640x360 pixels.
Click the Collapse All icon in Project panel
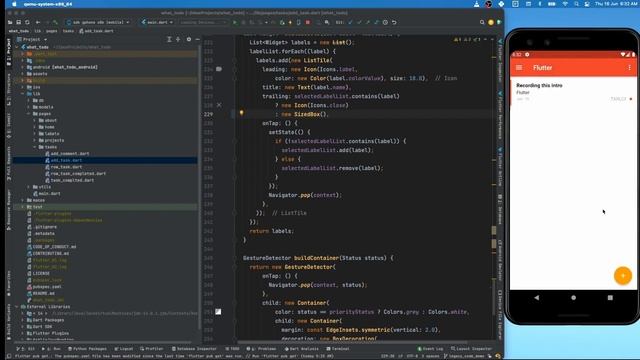(x=178, y=39)
